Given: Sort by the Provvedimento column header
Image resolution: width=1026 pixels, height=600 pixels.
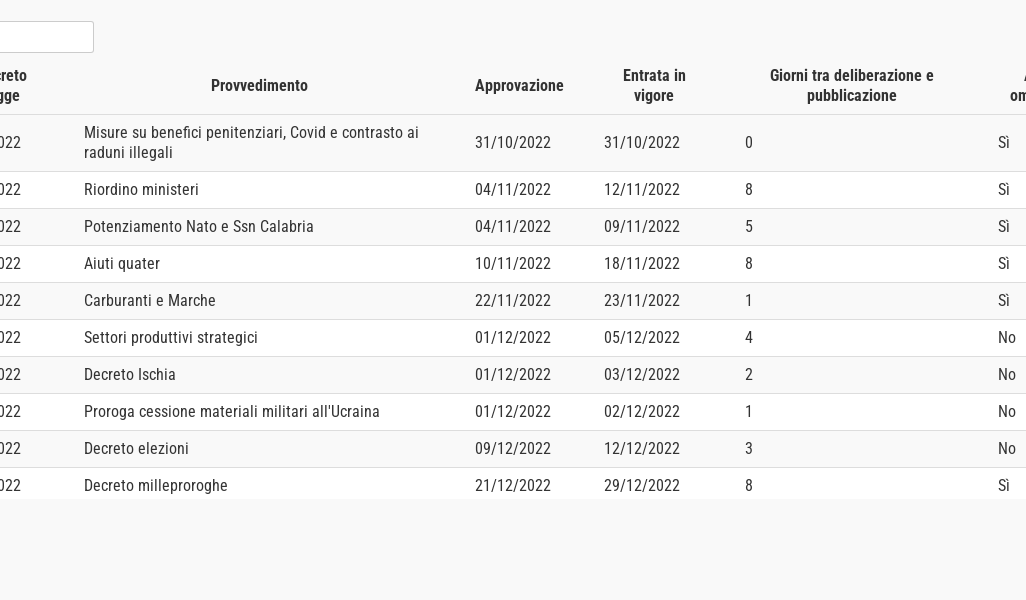Looking at the screenshot, I should [259, 86].
